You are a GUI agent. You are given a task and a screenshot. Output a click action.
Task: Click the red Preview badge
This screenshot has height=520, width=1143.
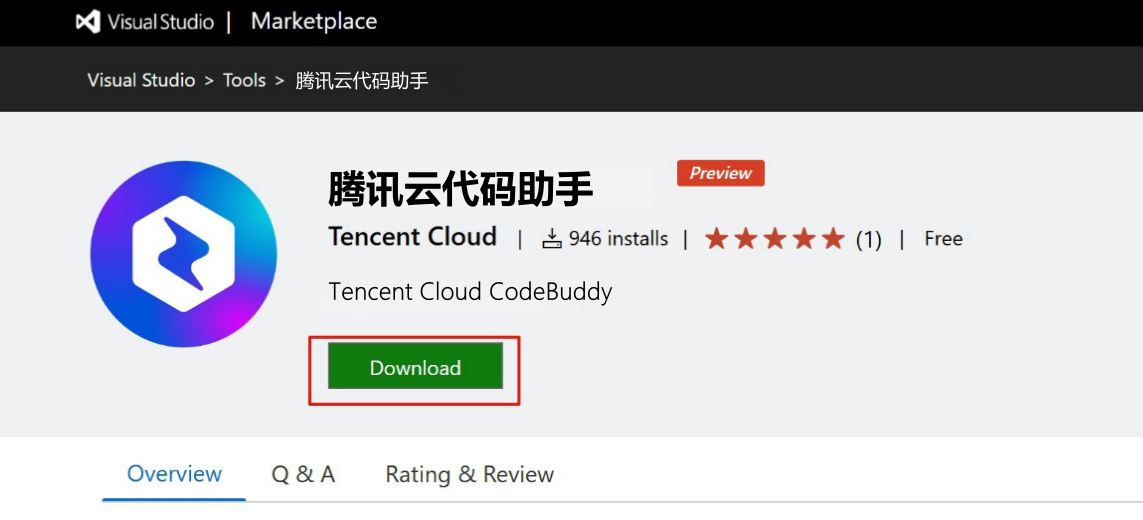[720, 173]
